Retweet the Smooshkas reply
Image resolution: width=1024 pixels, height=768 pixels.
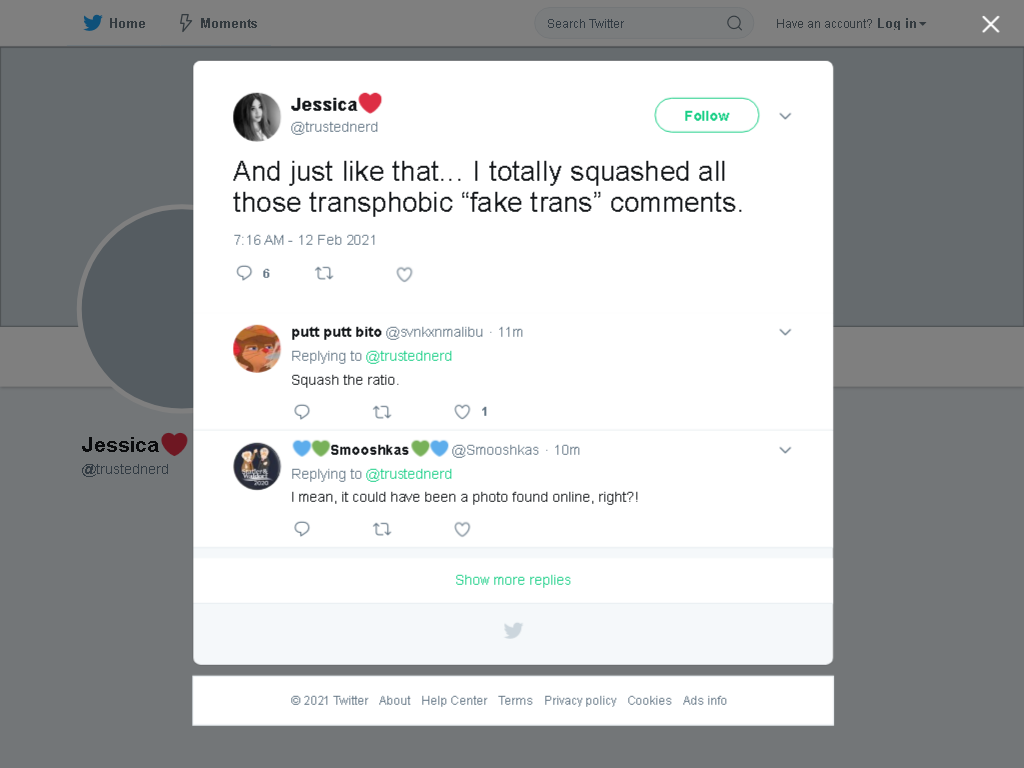[382, 529]
